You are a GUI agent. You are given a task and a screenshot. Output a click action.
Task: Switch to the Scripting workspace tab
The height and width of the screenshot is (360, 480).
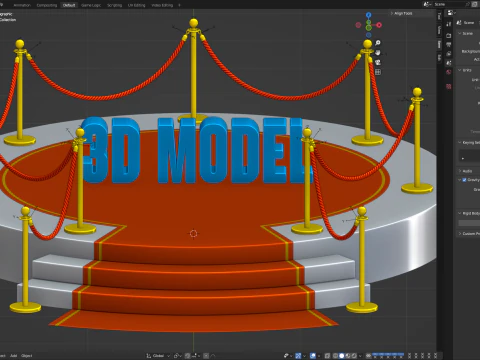point(114,5)
